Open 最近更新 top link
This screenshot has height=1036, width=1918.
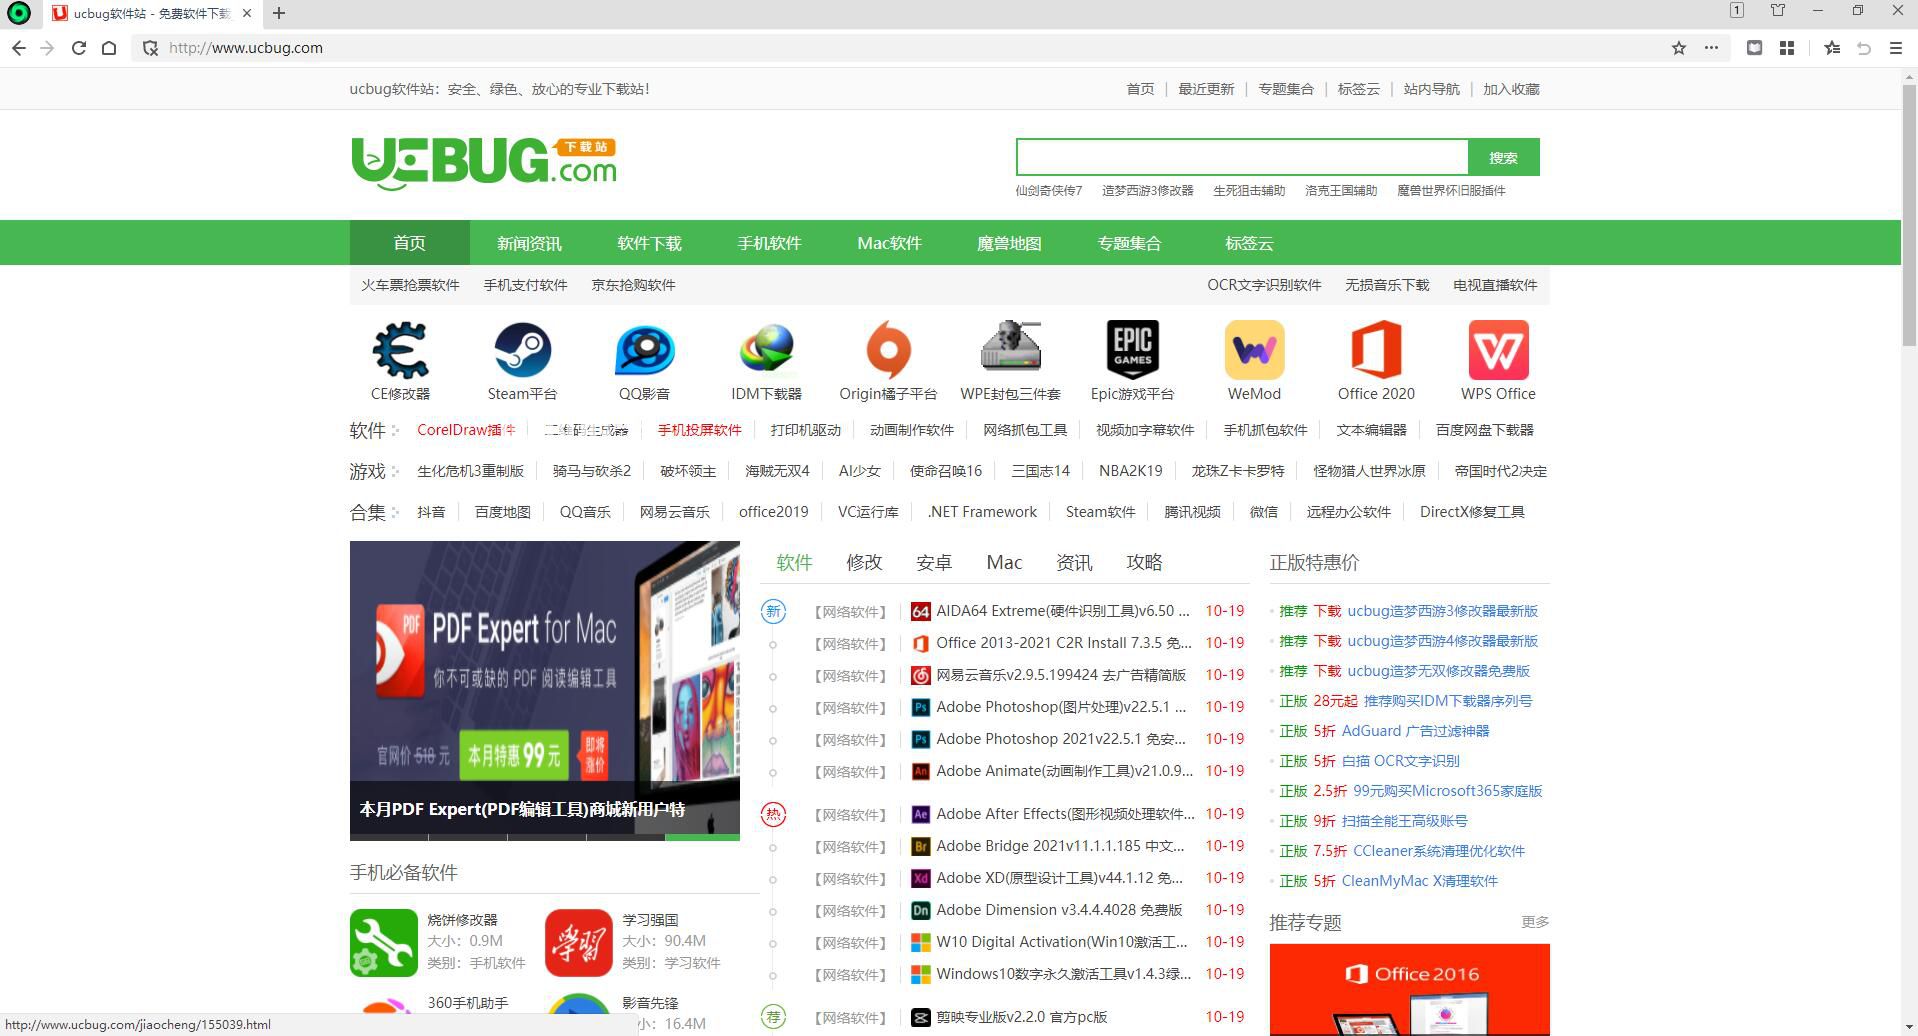pyautogui.click(x=1206, y=89)
